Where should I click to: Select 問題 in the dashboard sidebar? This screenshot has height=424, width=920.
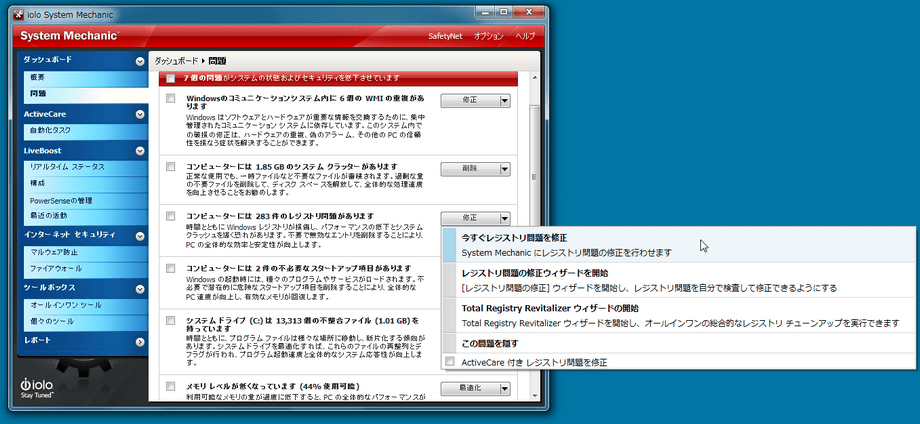coord(86,94)
